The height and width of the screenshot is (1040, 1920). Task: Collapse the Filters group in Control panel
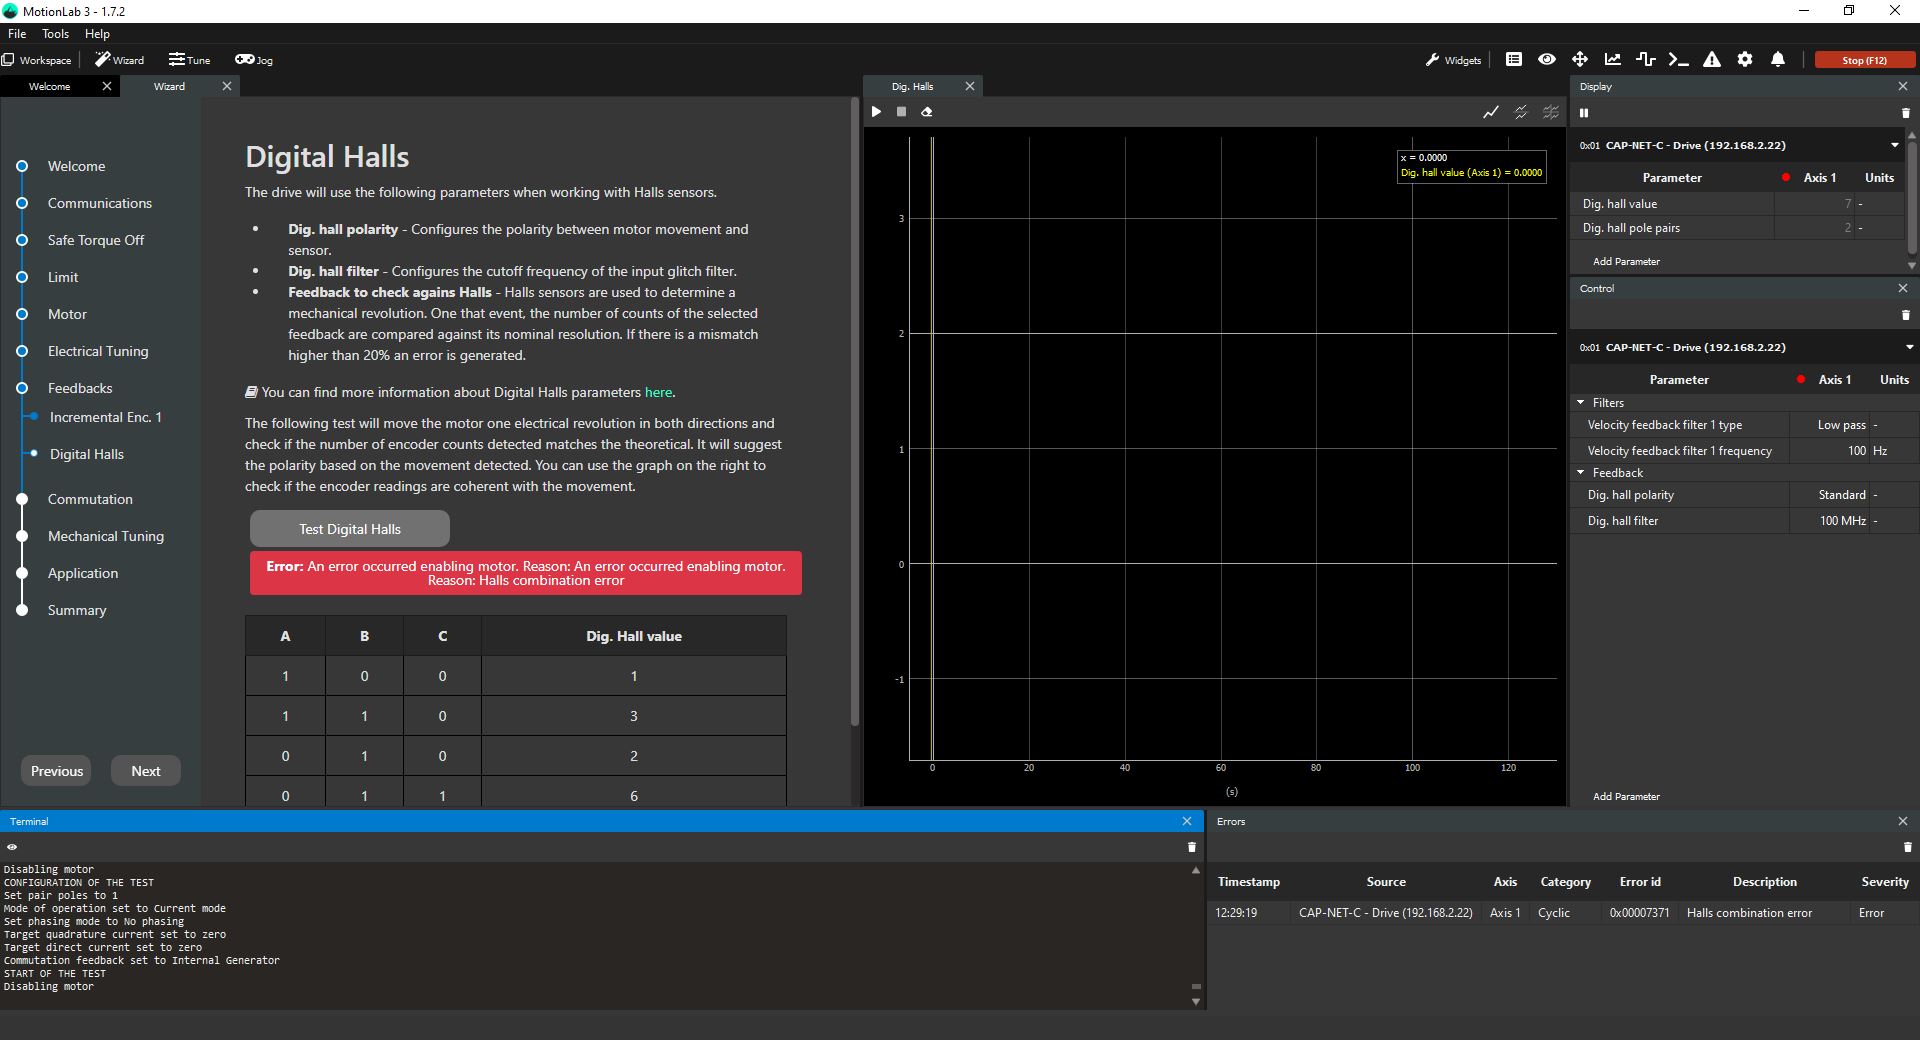pos(1581,403)
